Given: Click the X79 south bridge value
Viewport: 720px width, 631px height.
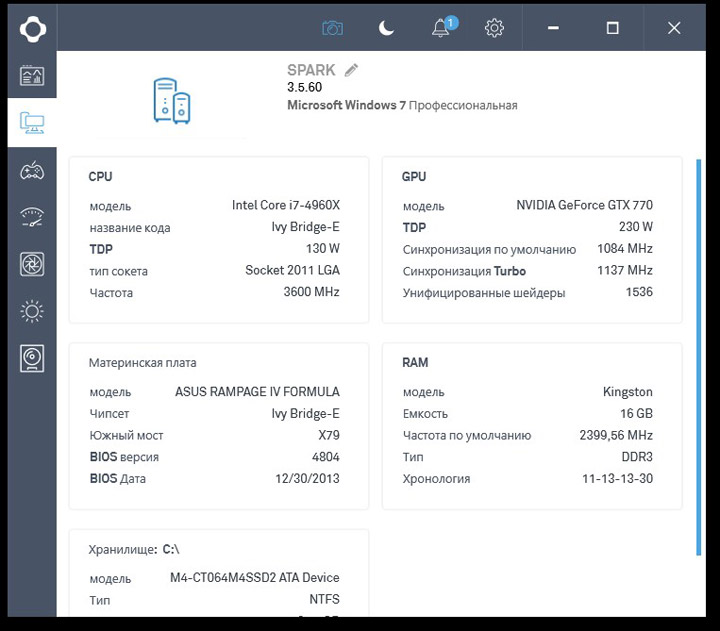Looking at the screenshot, I should [x=329, y=435].
